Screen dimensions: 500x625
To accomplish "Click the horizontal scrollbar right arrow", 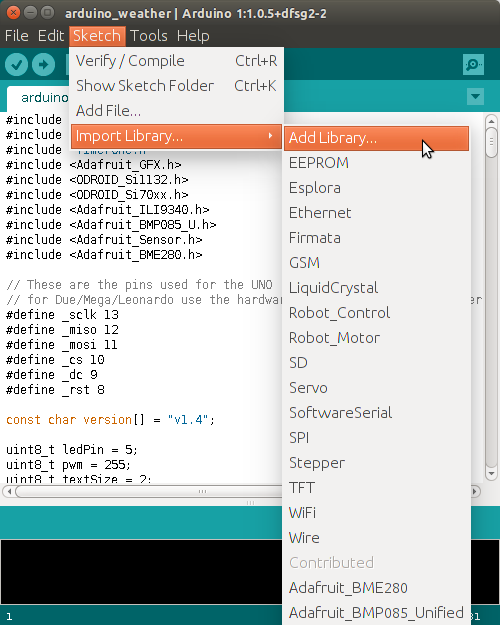I will (x=474, y=491).
